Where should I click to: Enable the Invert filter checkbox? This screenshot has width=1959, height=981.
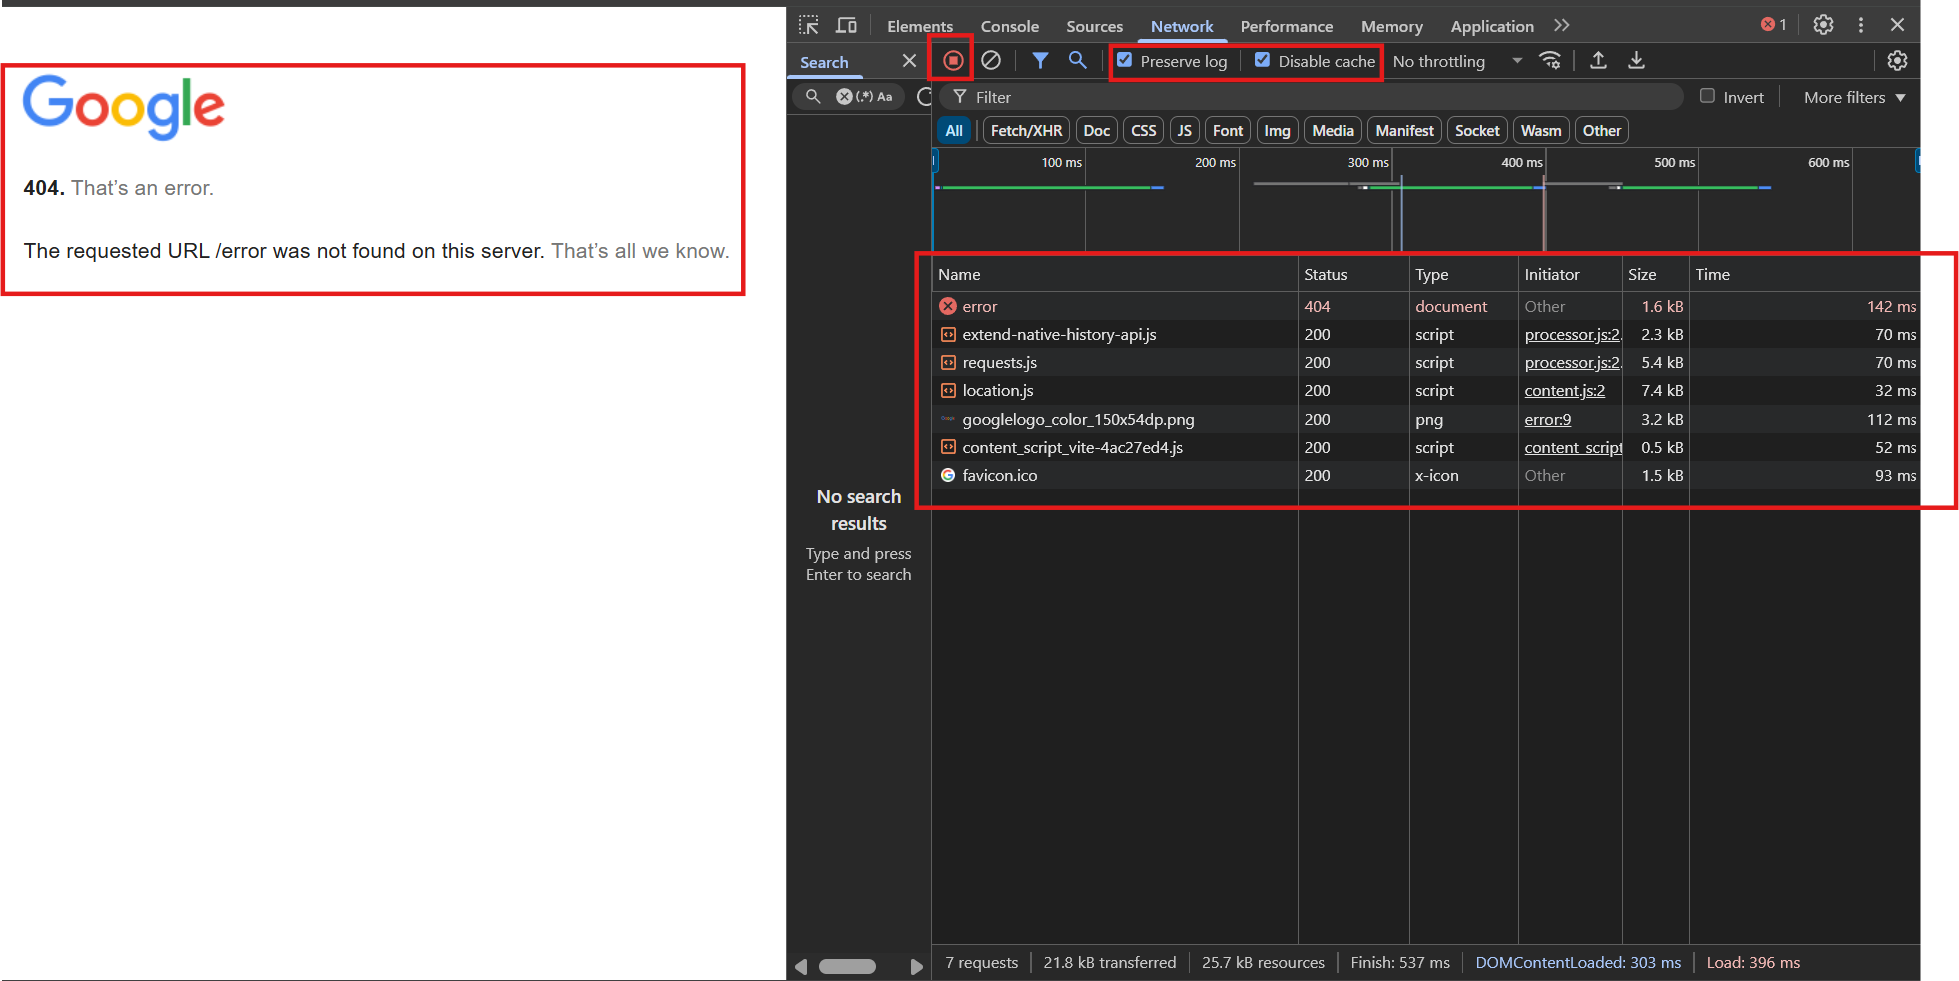pos(1708,96)
